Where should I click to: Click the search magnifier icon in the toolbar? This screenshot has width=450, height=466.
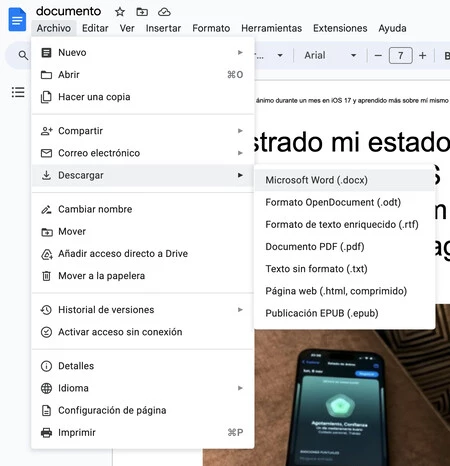pyautogui.click(x=23, y=55)
